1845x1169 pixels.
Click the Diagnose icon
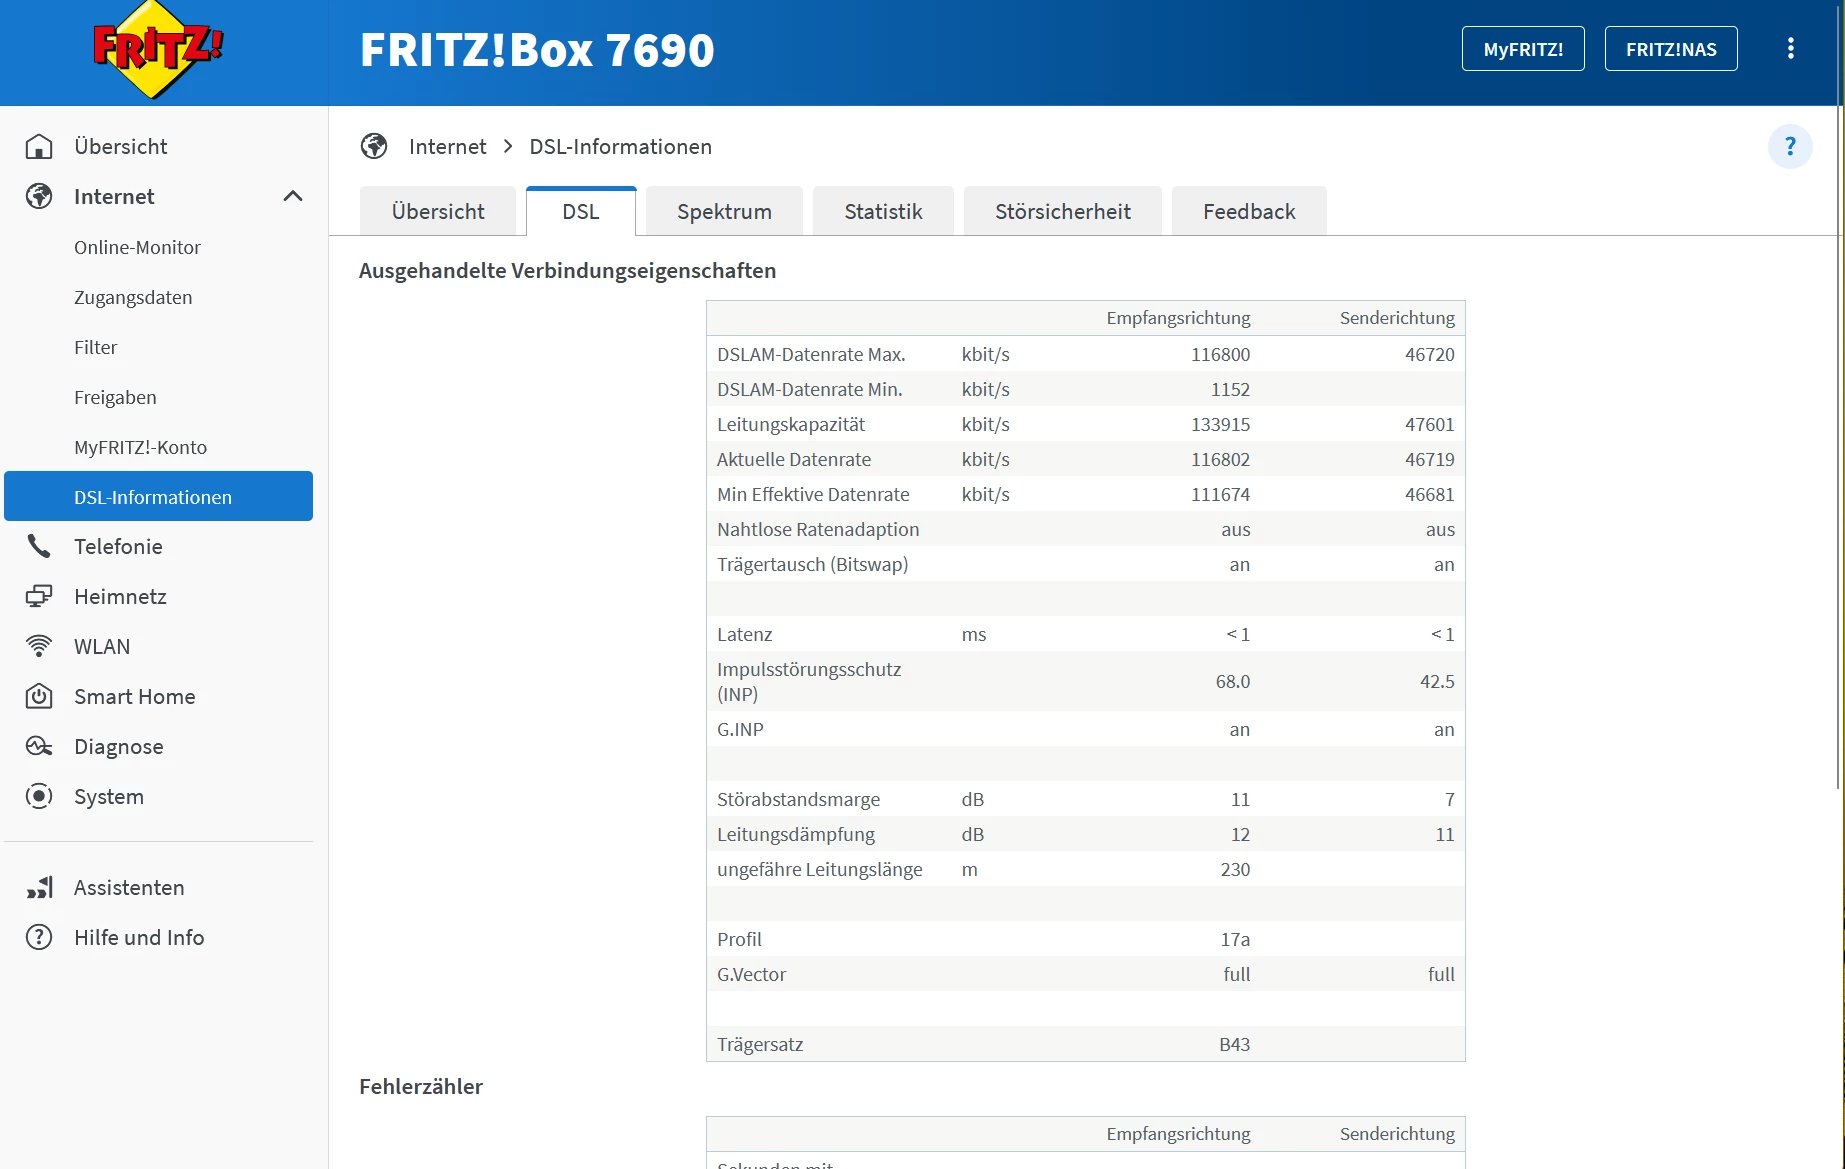click(39, 747)
